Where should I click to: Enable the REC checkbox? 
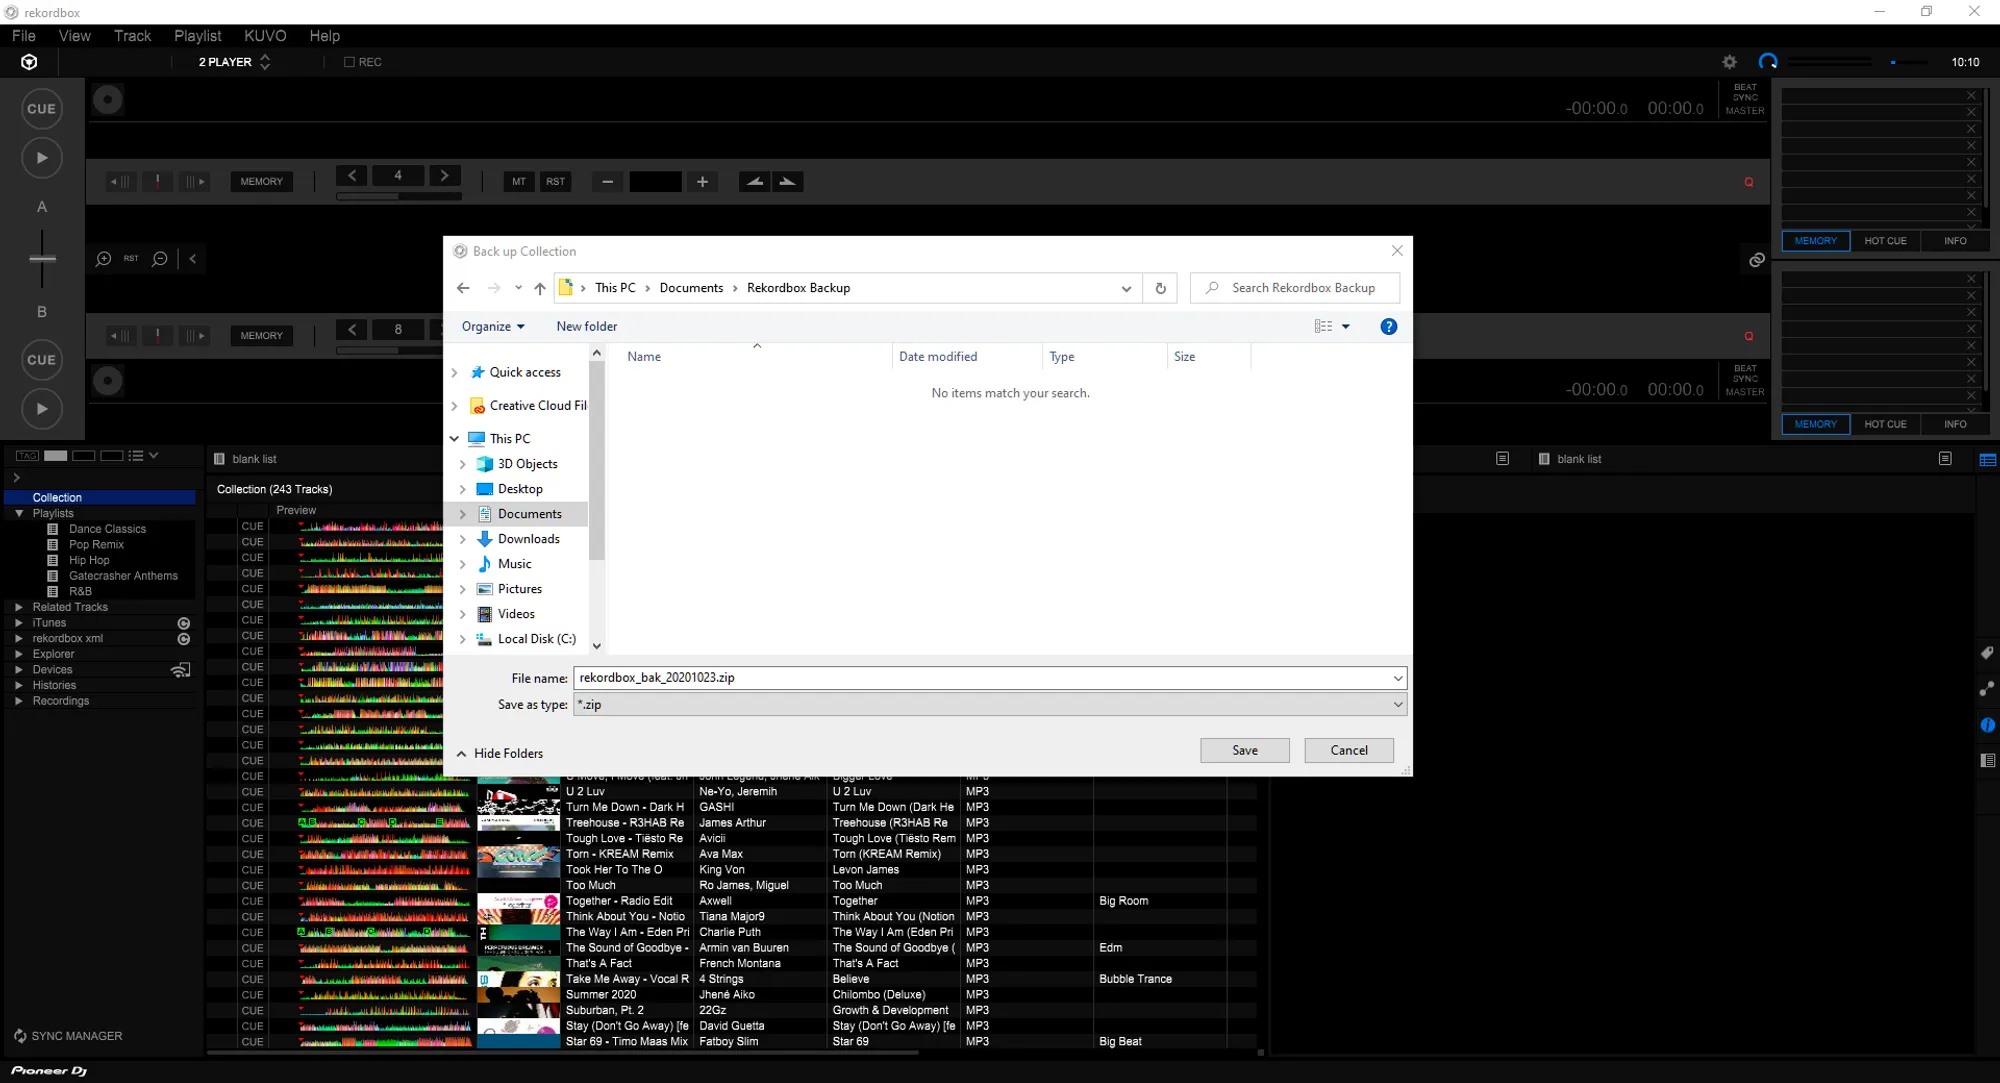click(349, 62)
